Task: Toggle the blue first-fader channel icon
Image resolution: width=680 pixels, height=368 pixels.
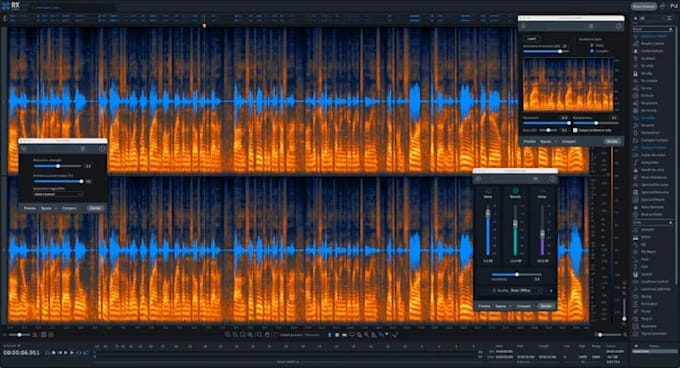Action: [487, 191]
